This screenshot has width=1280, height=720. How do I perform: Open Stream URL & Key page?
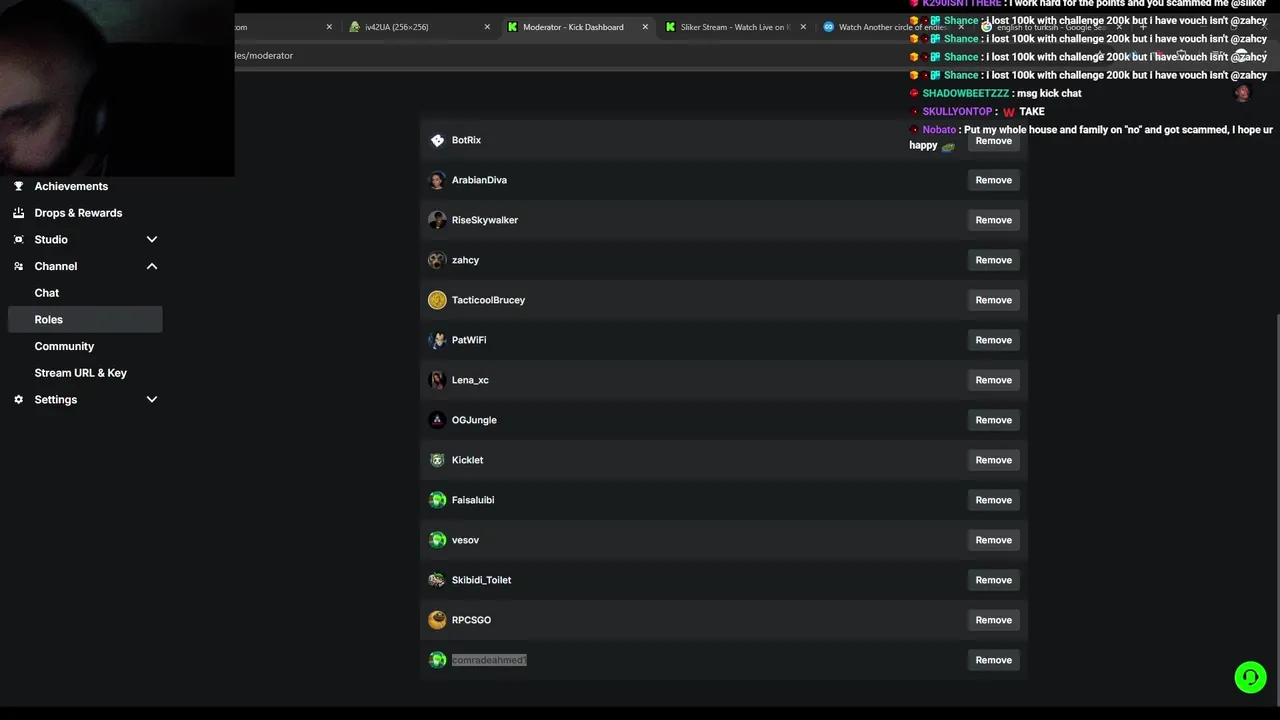[x=80, y=373]
